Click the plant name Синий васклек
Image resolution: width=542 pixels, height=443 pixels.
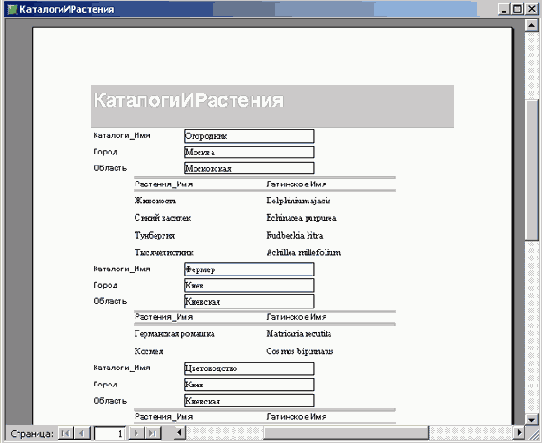coord(163,218)
